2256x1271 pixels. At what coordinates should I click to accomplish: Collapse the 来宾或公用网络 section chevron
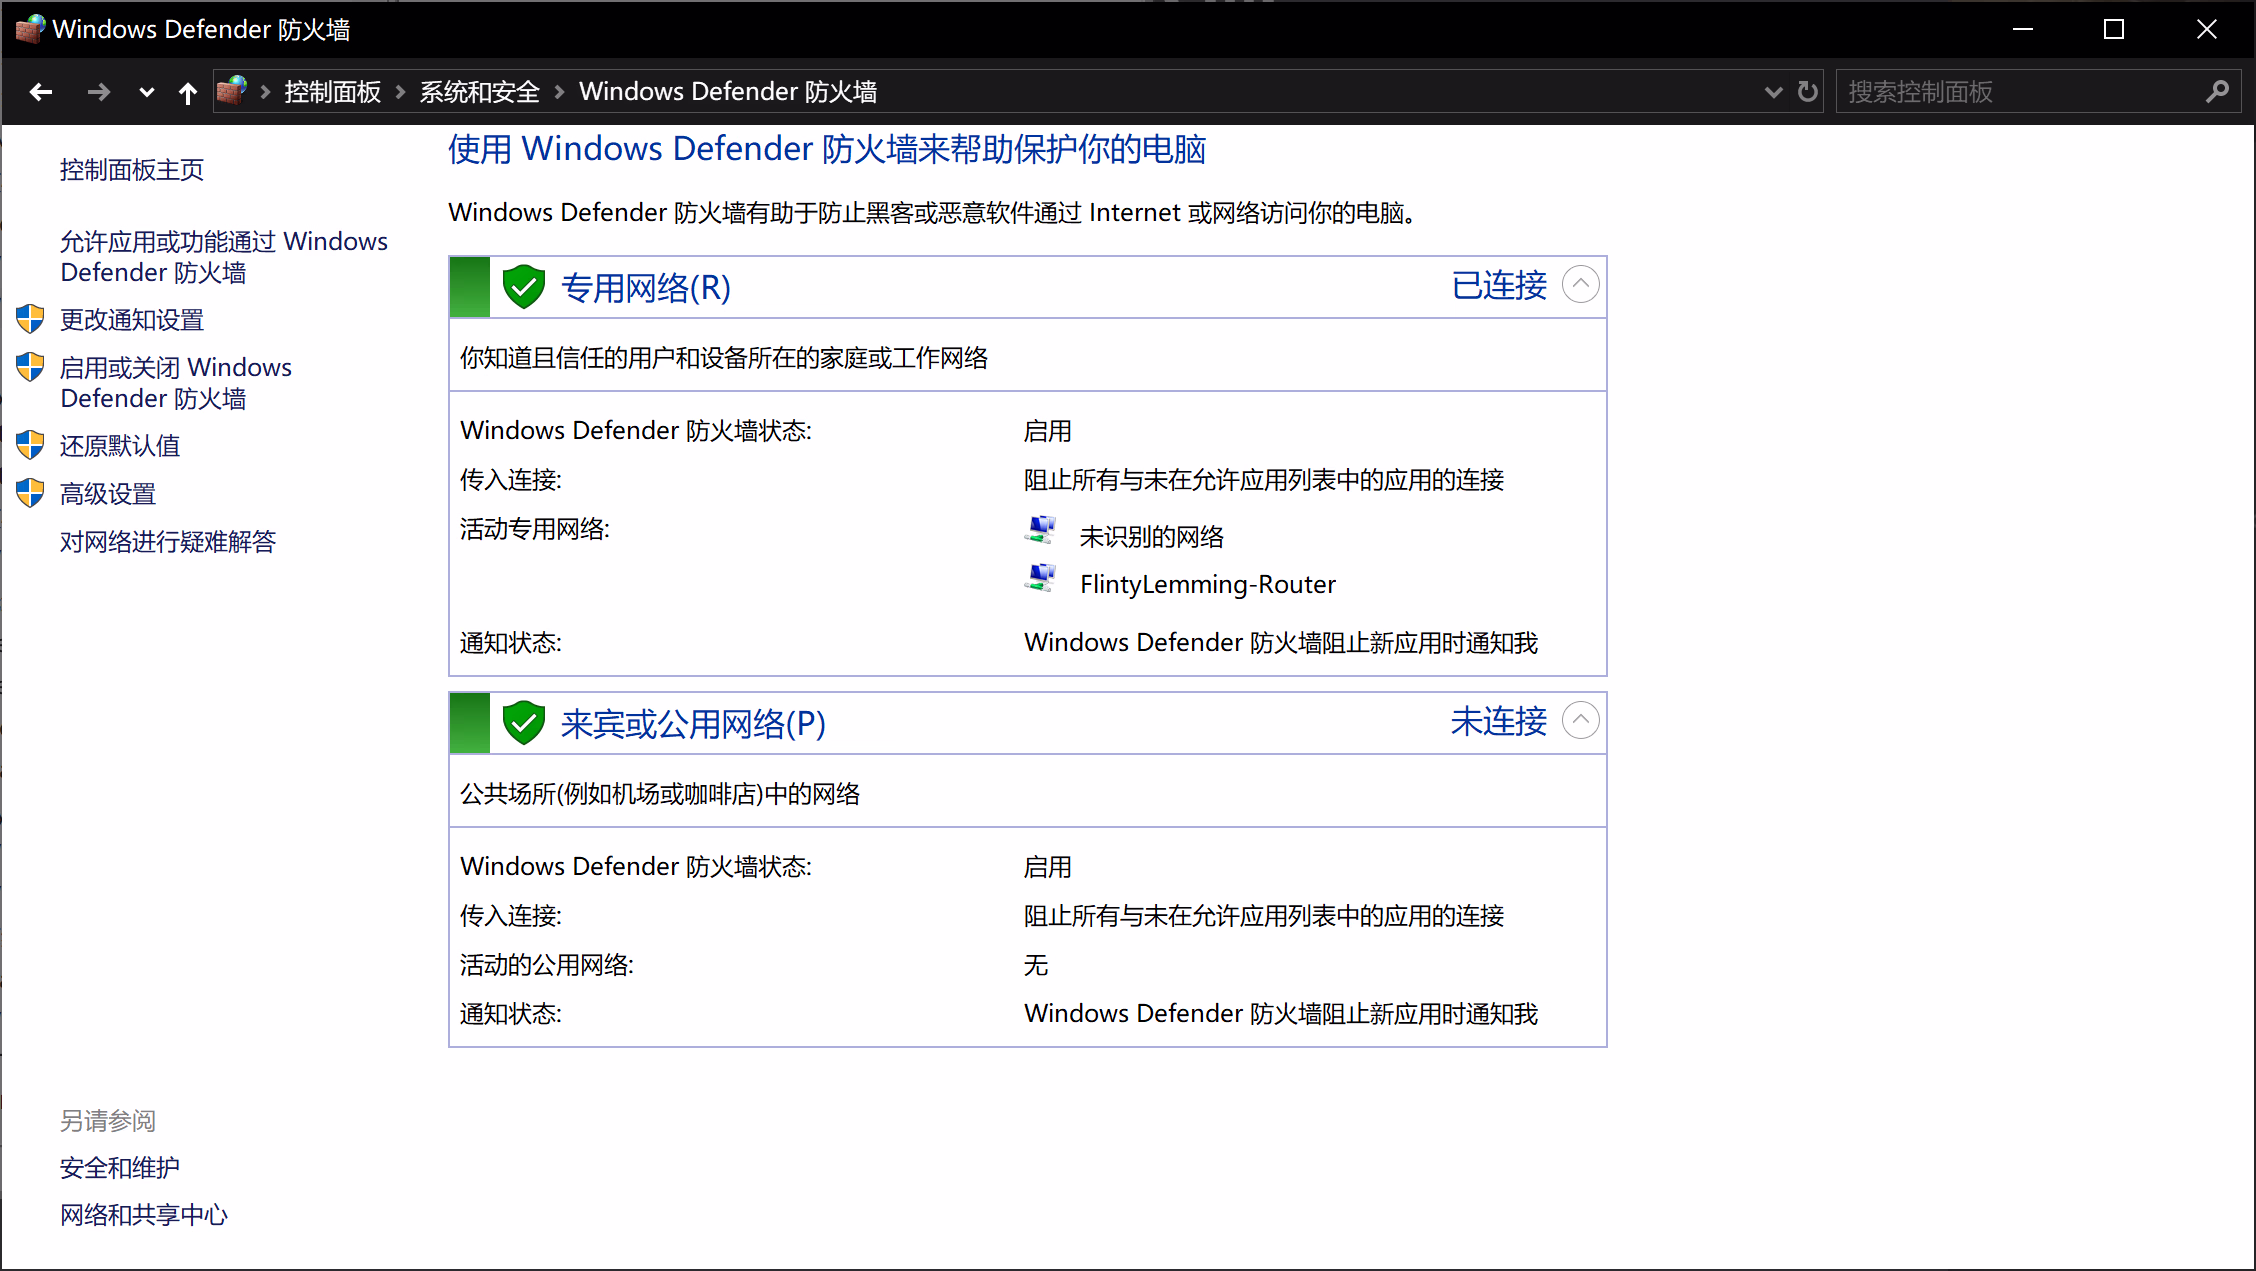click(1580, 720)
